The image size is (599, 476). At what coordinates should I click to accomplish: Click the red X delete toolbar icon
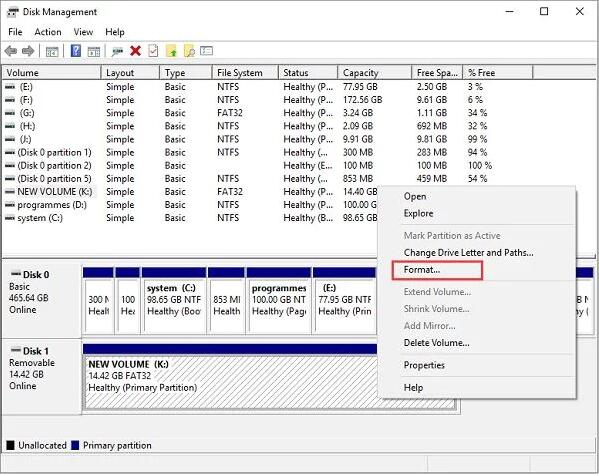pyautogui.click(x=135, y=51)
